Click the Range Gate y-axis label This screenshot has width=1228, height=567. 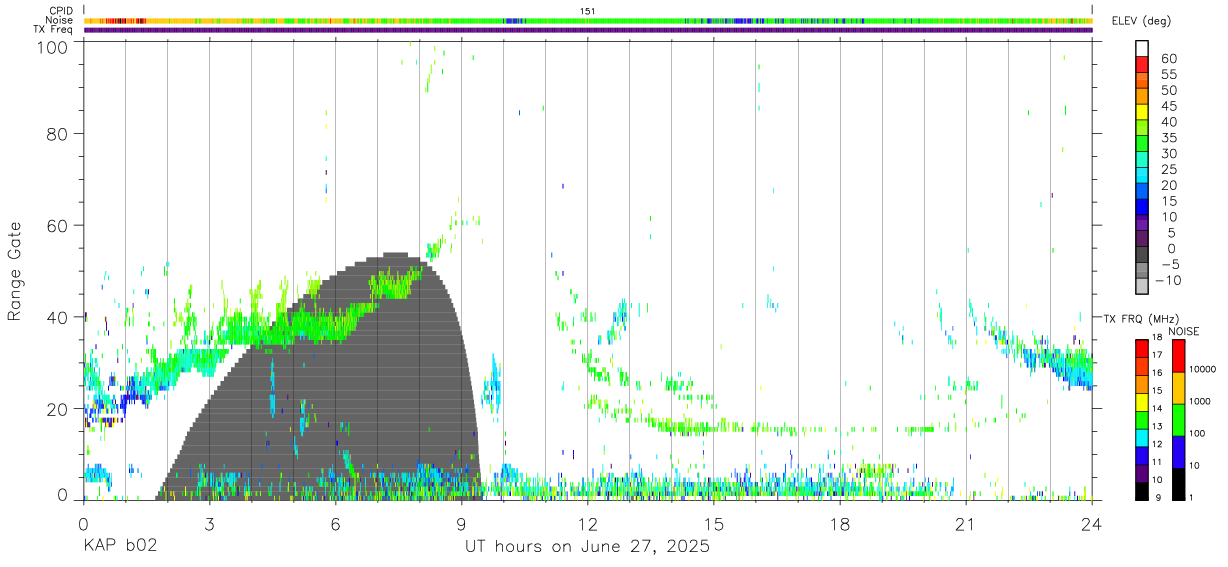(x=15, y=271)
